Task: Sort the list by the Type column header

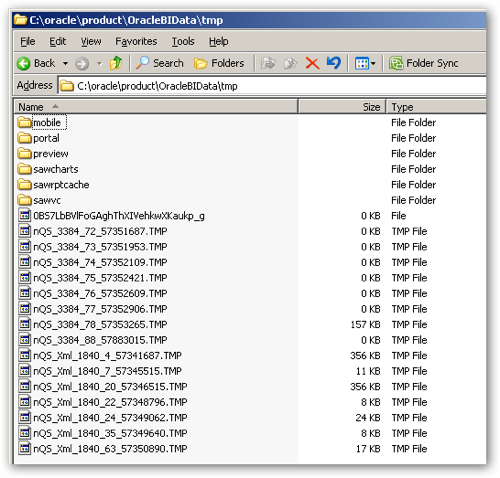Action: click(436, 107)
